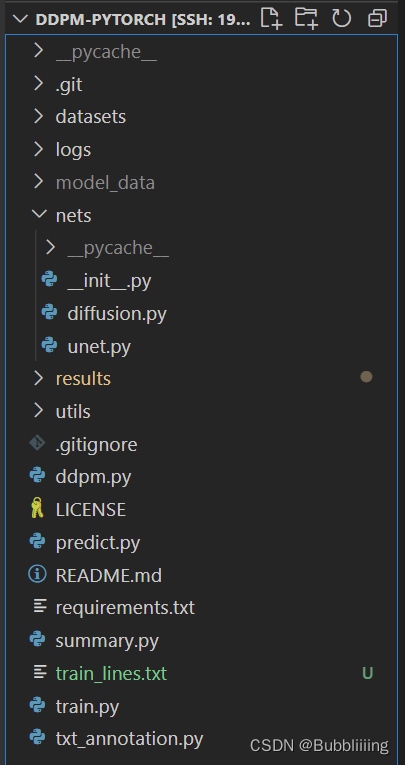
Task: Collapse all folders using the collapse icon
Action: click(x=377, y=19)
